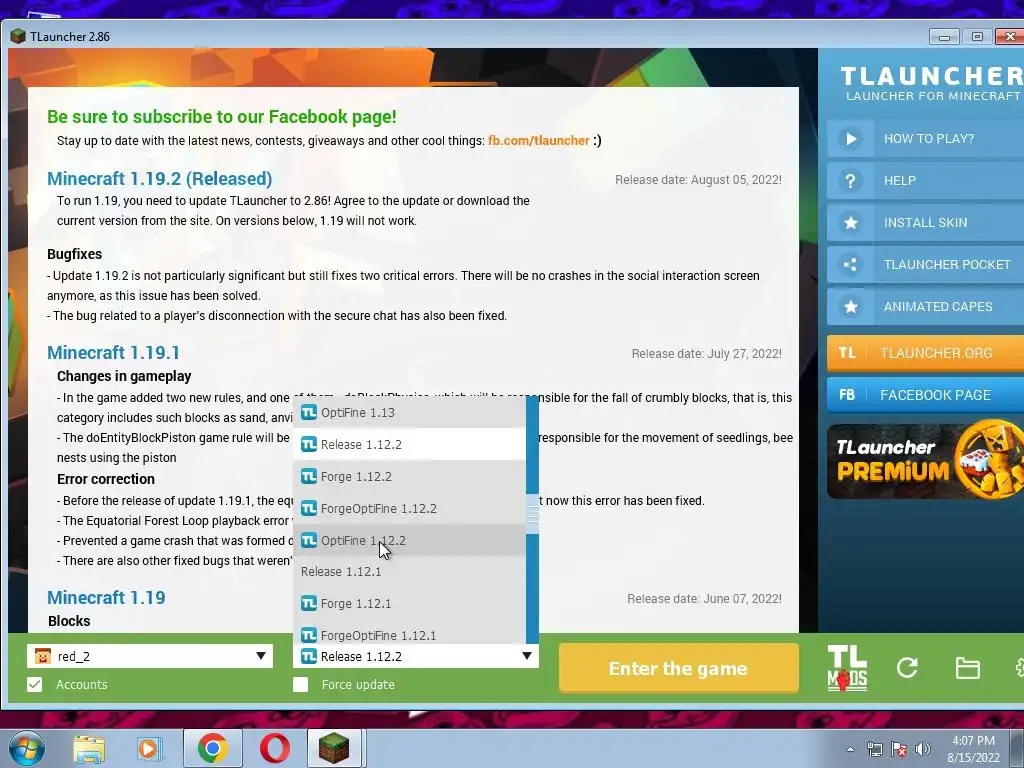Click the TL logo on TLauncher.org button
This screenshot has width=1024, height=768.
pos(847,353)
